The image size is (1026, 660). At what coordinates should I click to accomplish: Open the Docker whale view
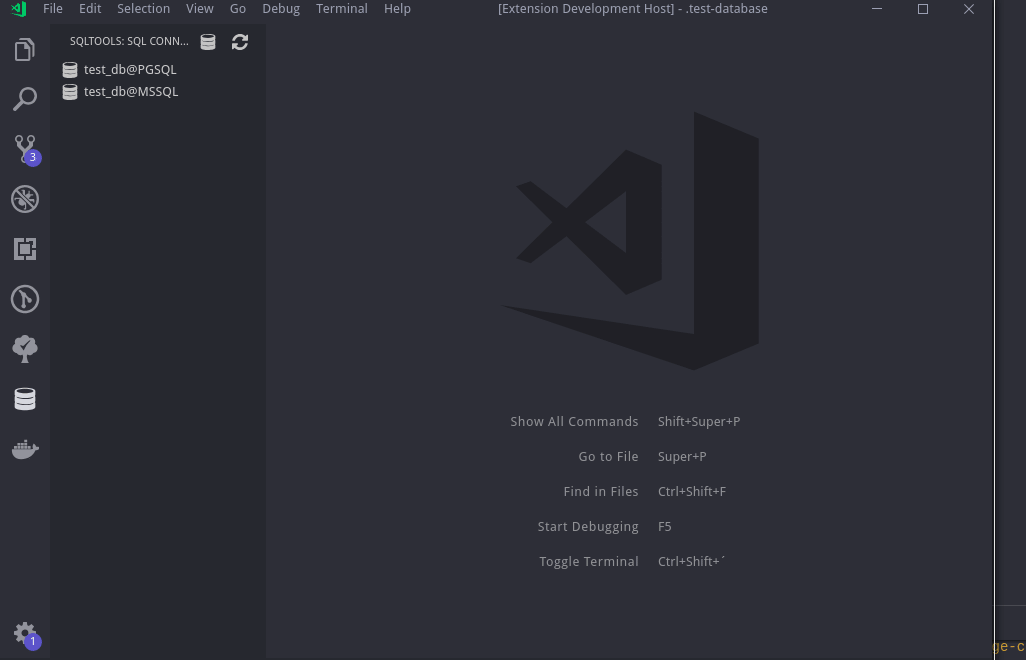[x=25, y=449]
